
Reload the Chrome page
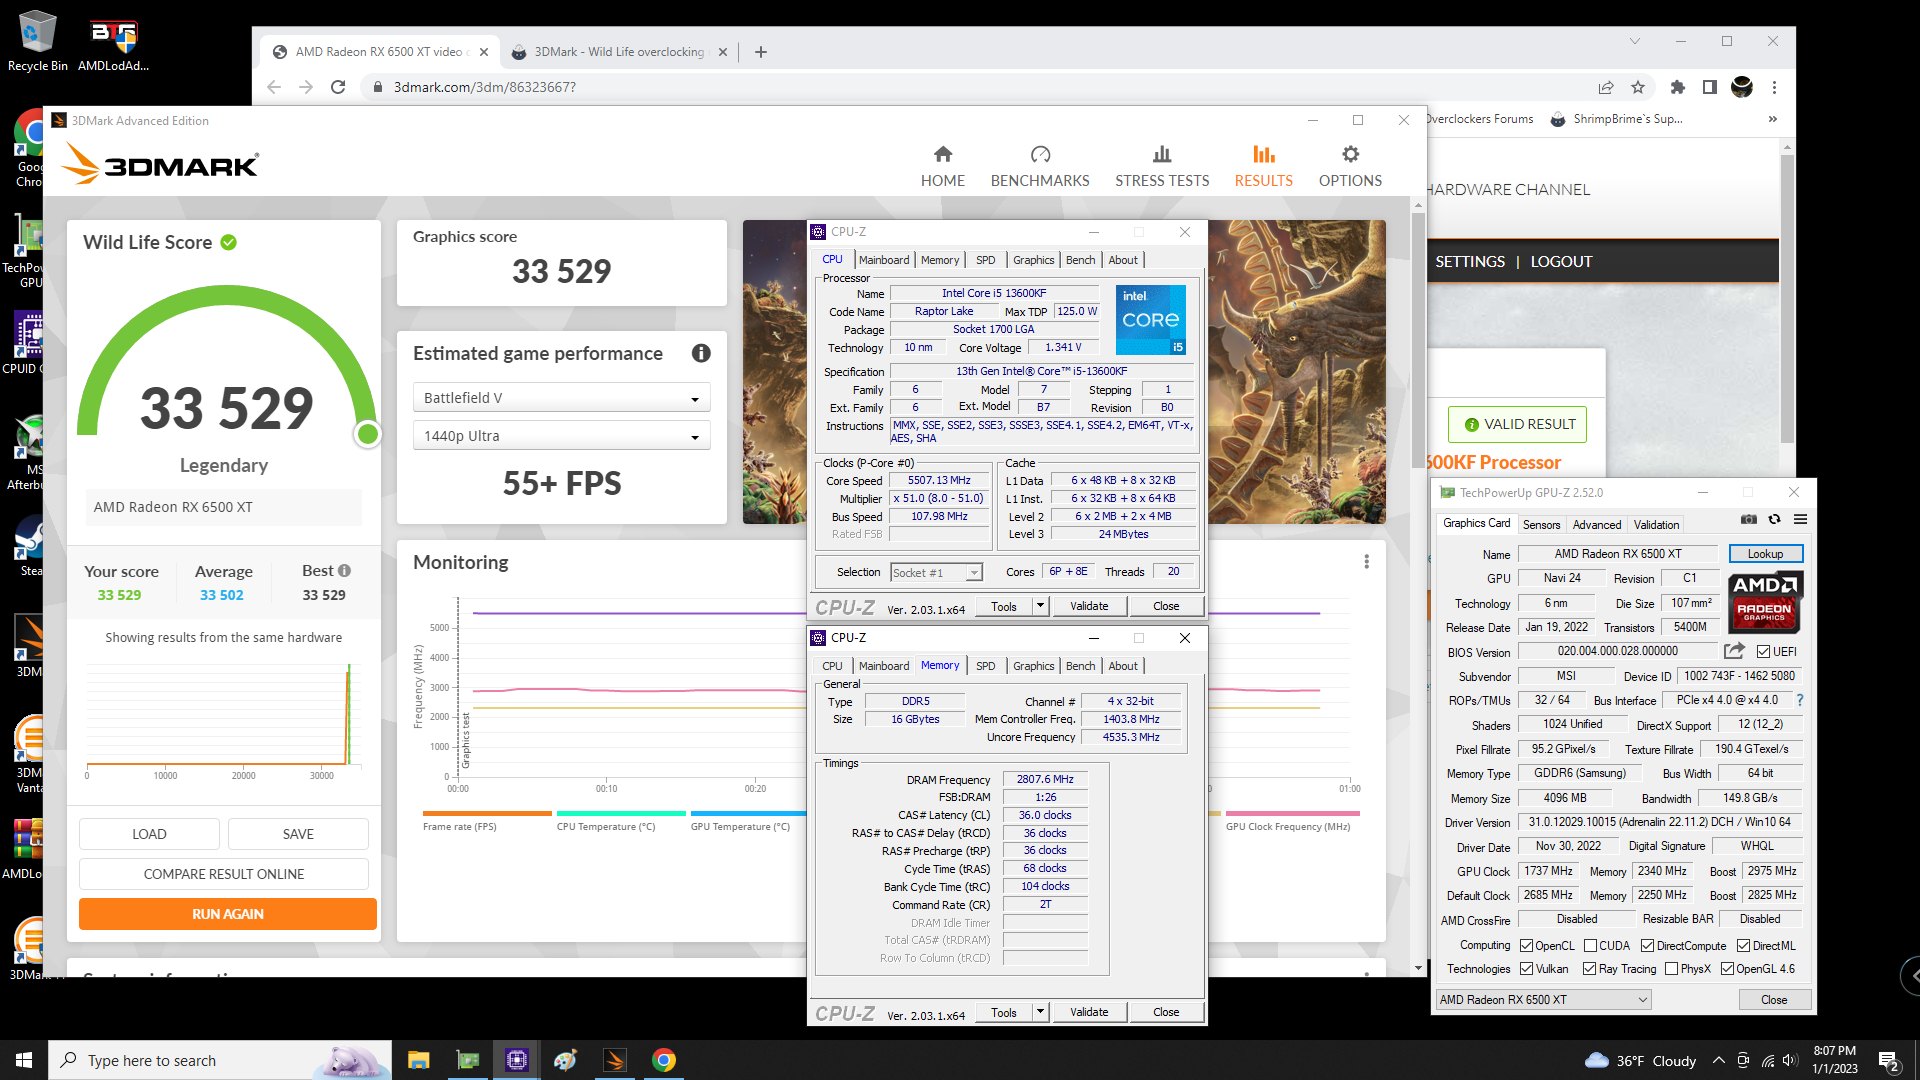338,87
